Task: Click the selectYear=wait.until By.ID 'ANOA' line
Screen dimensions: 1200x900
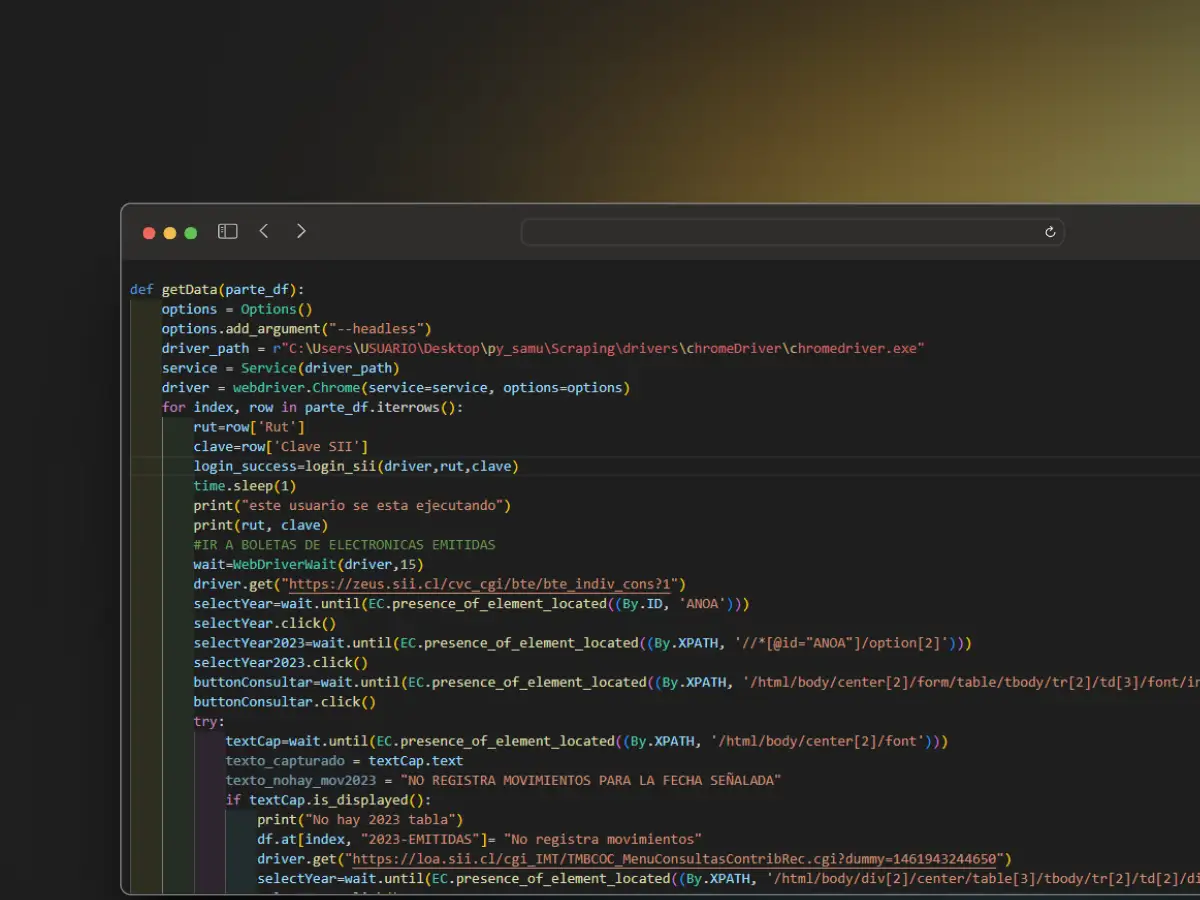Action: pos(471,603)
